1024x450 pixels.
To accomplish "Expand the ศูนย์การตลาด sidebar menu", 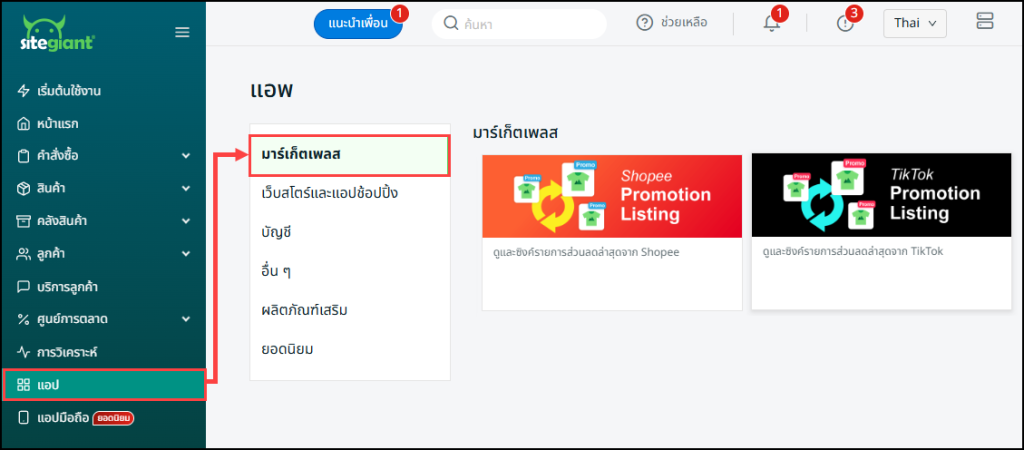I will (185, 320).
